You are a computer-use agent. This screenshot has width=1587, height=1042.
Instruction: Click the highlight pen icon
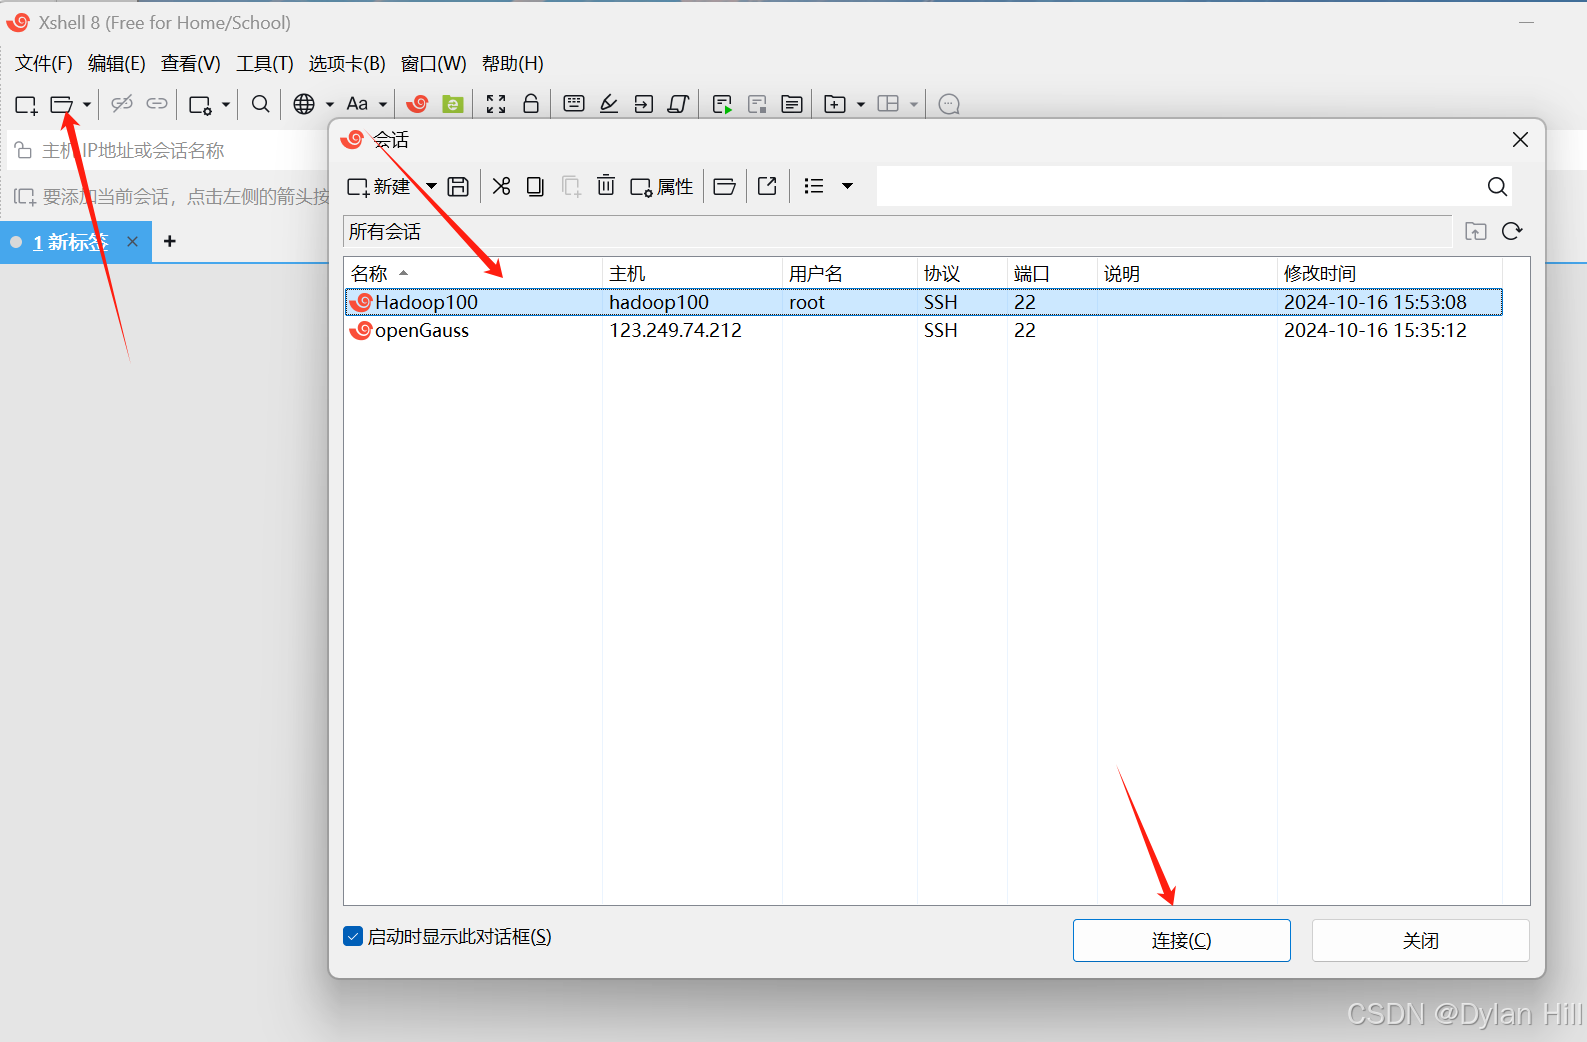609,104
